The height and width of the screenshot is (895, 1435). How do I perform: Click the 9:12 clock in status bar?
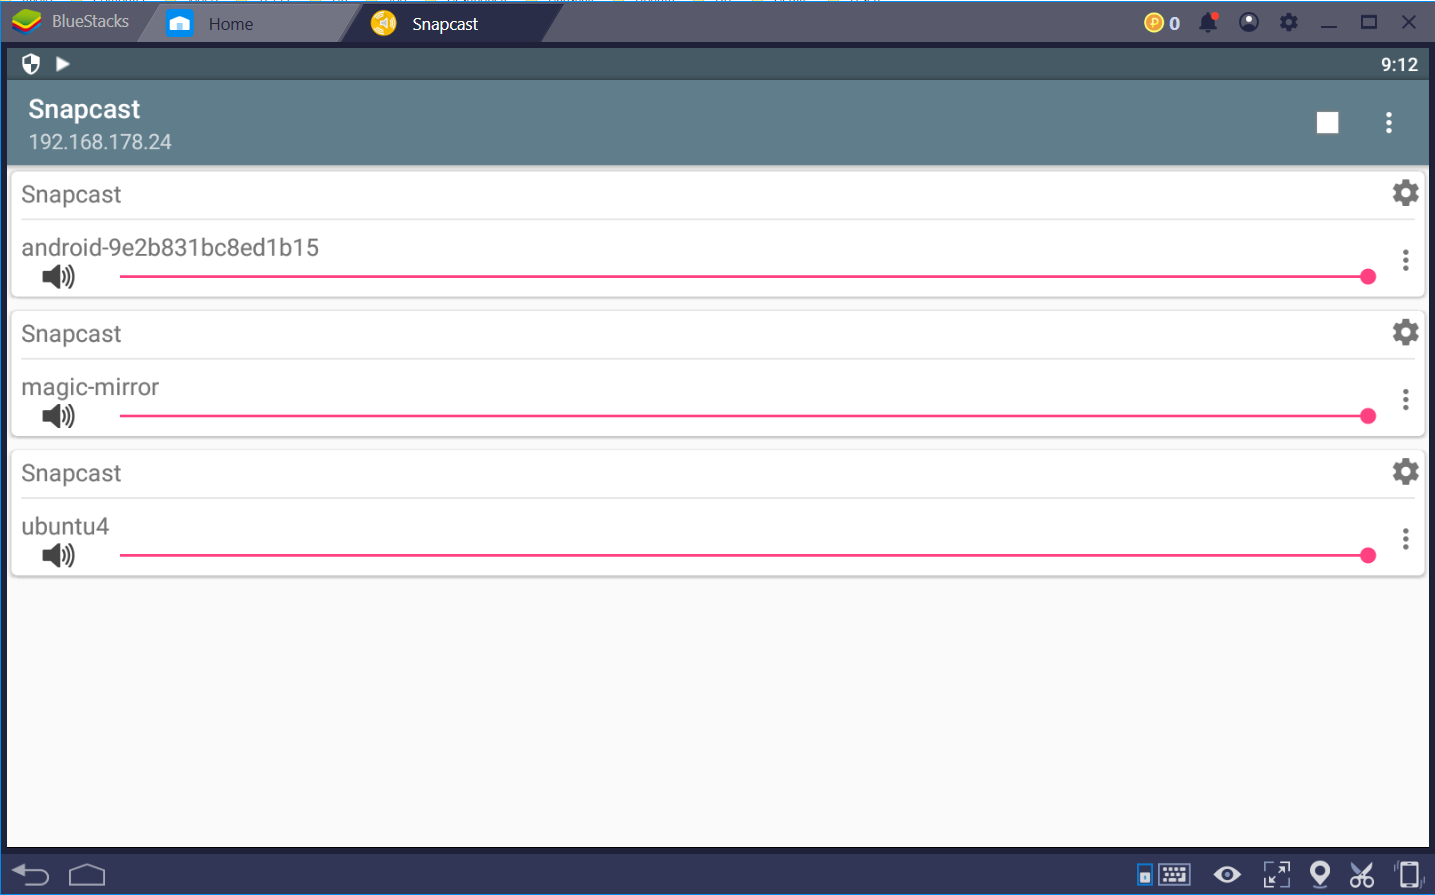pos(1399,64)
